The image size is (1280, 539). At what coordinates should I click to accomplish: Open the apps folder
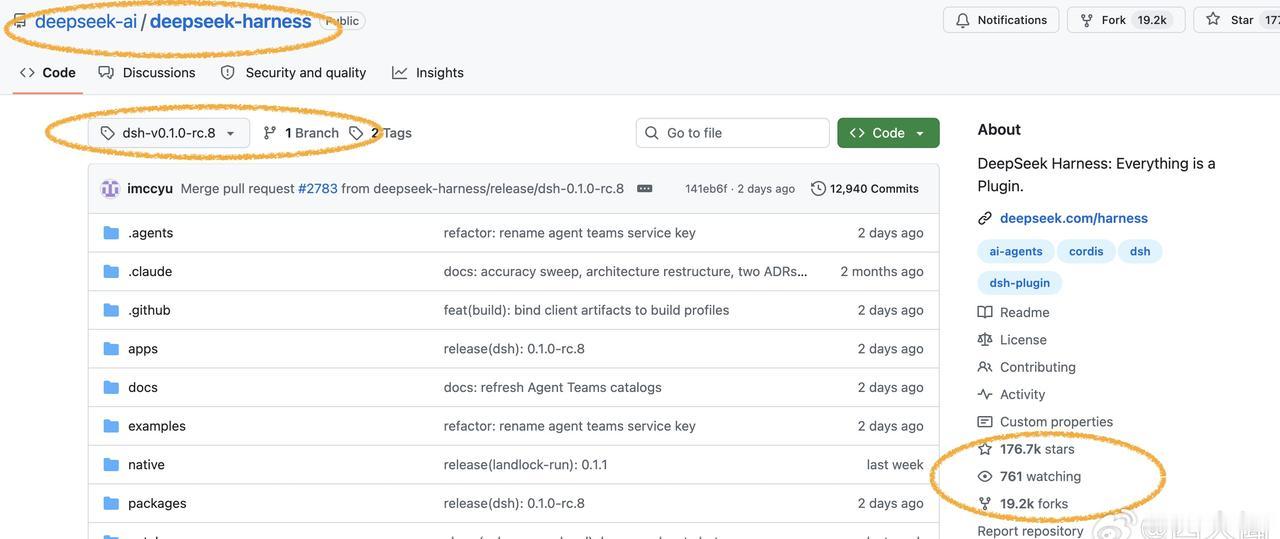[143, 349]
